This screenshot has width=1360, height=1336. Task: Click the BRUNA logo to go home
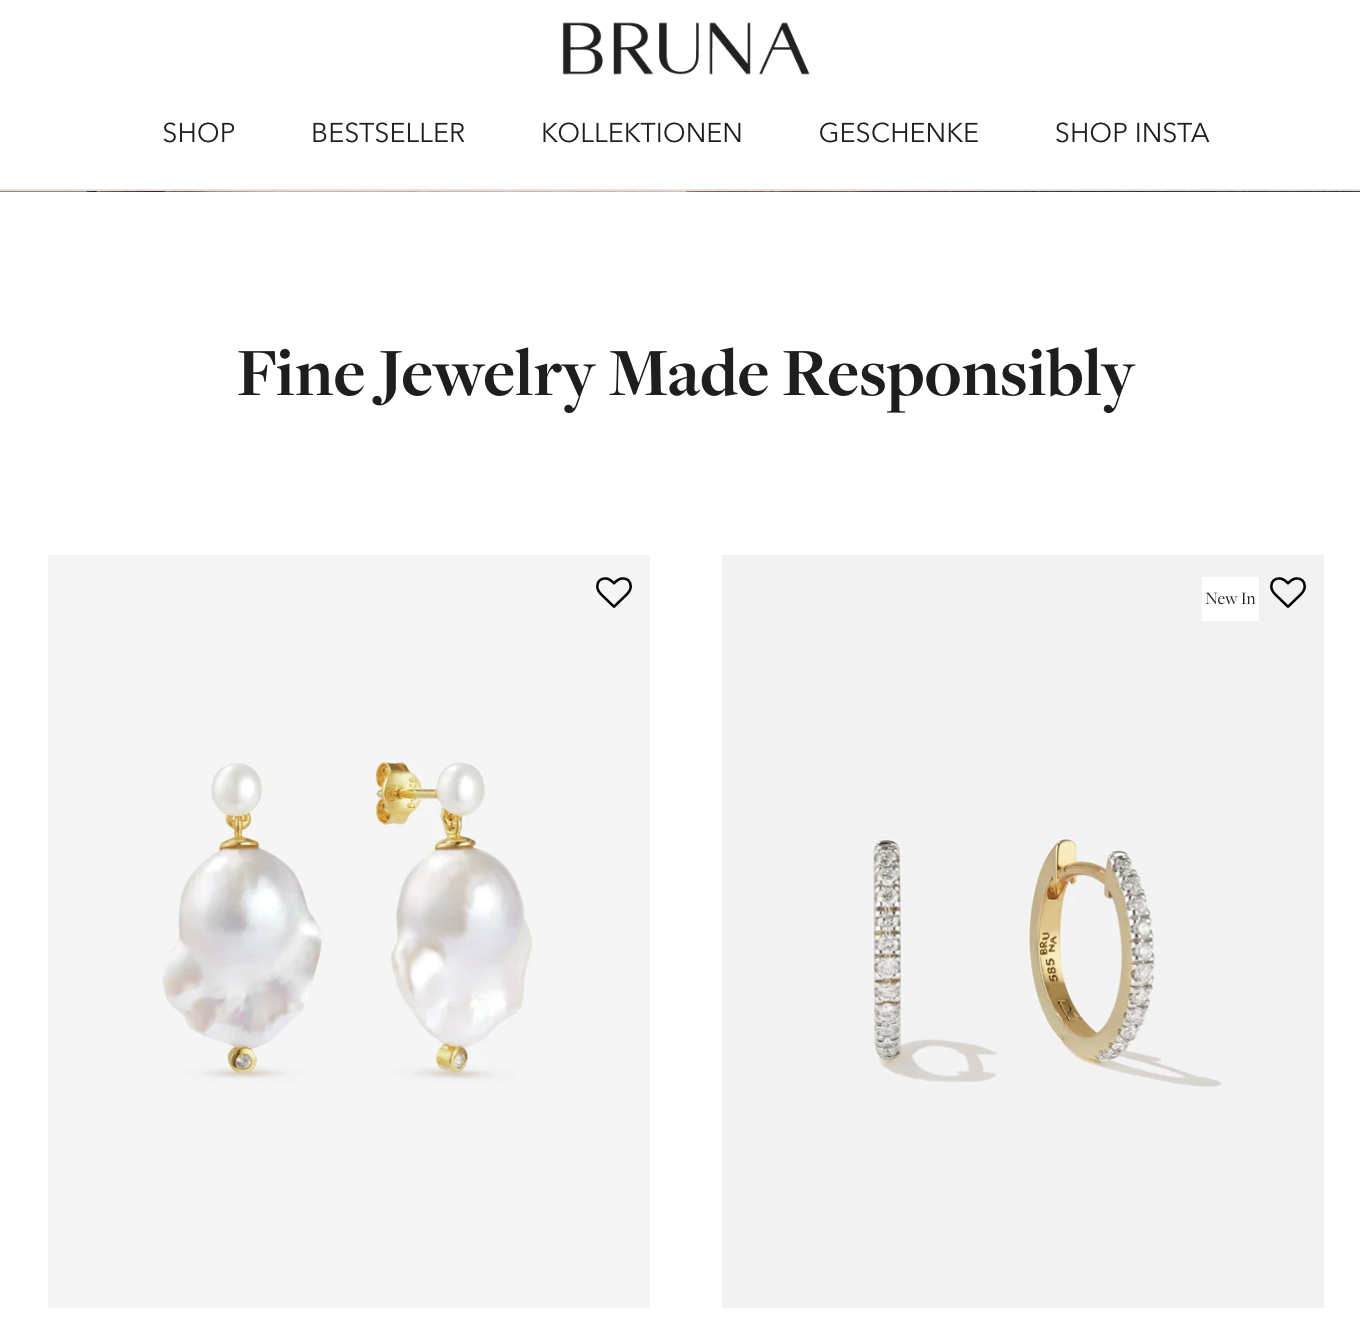coord(685,49)
